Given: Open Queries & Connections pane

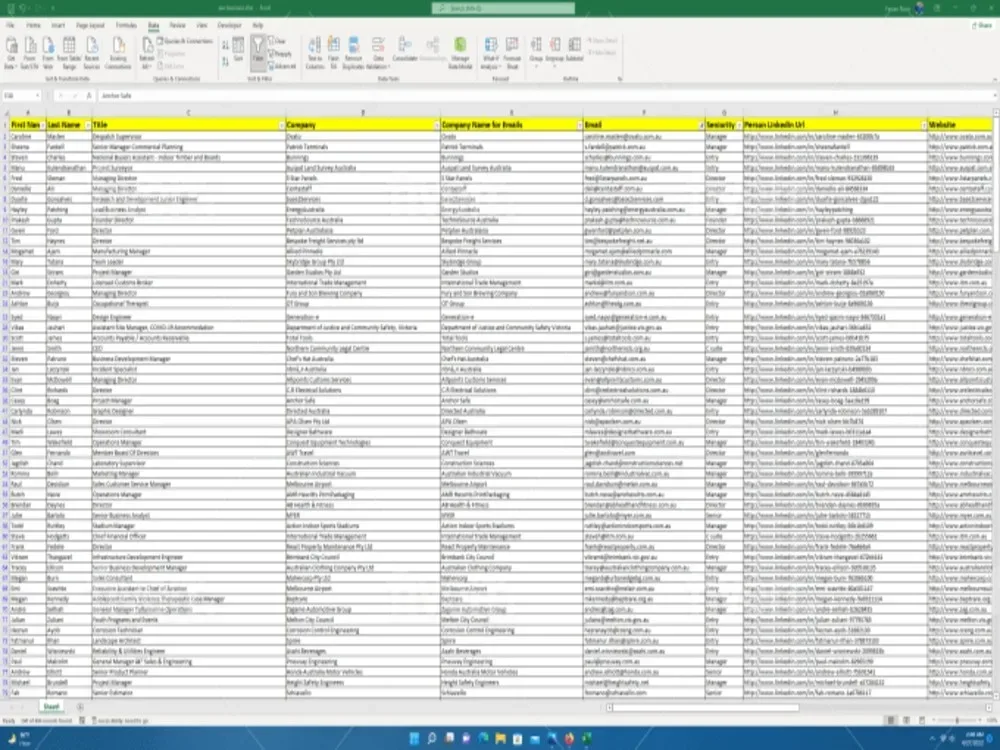Looking at the screenshot, I should [184, 41].
